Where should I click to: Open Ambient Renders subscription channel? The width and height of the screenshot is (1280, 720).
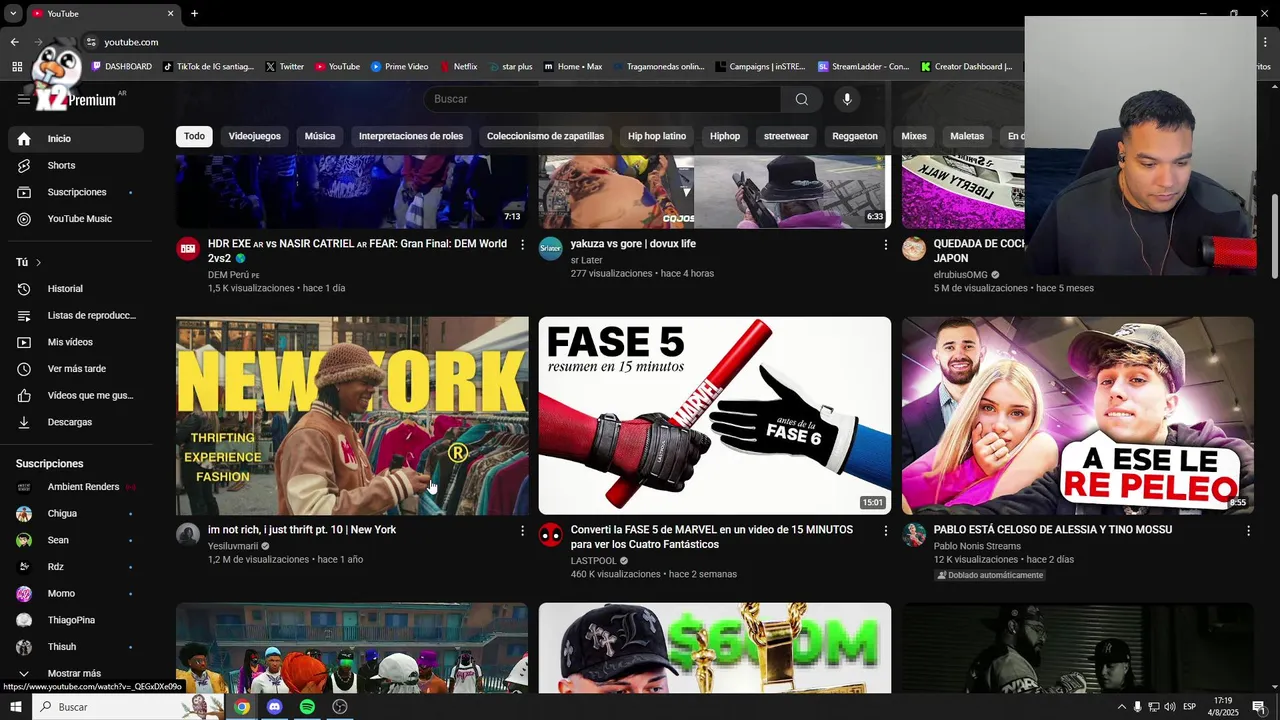click(76, 487)
